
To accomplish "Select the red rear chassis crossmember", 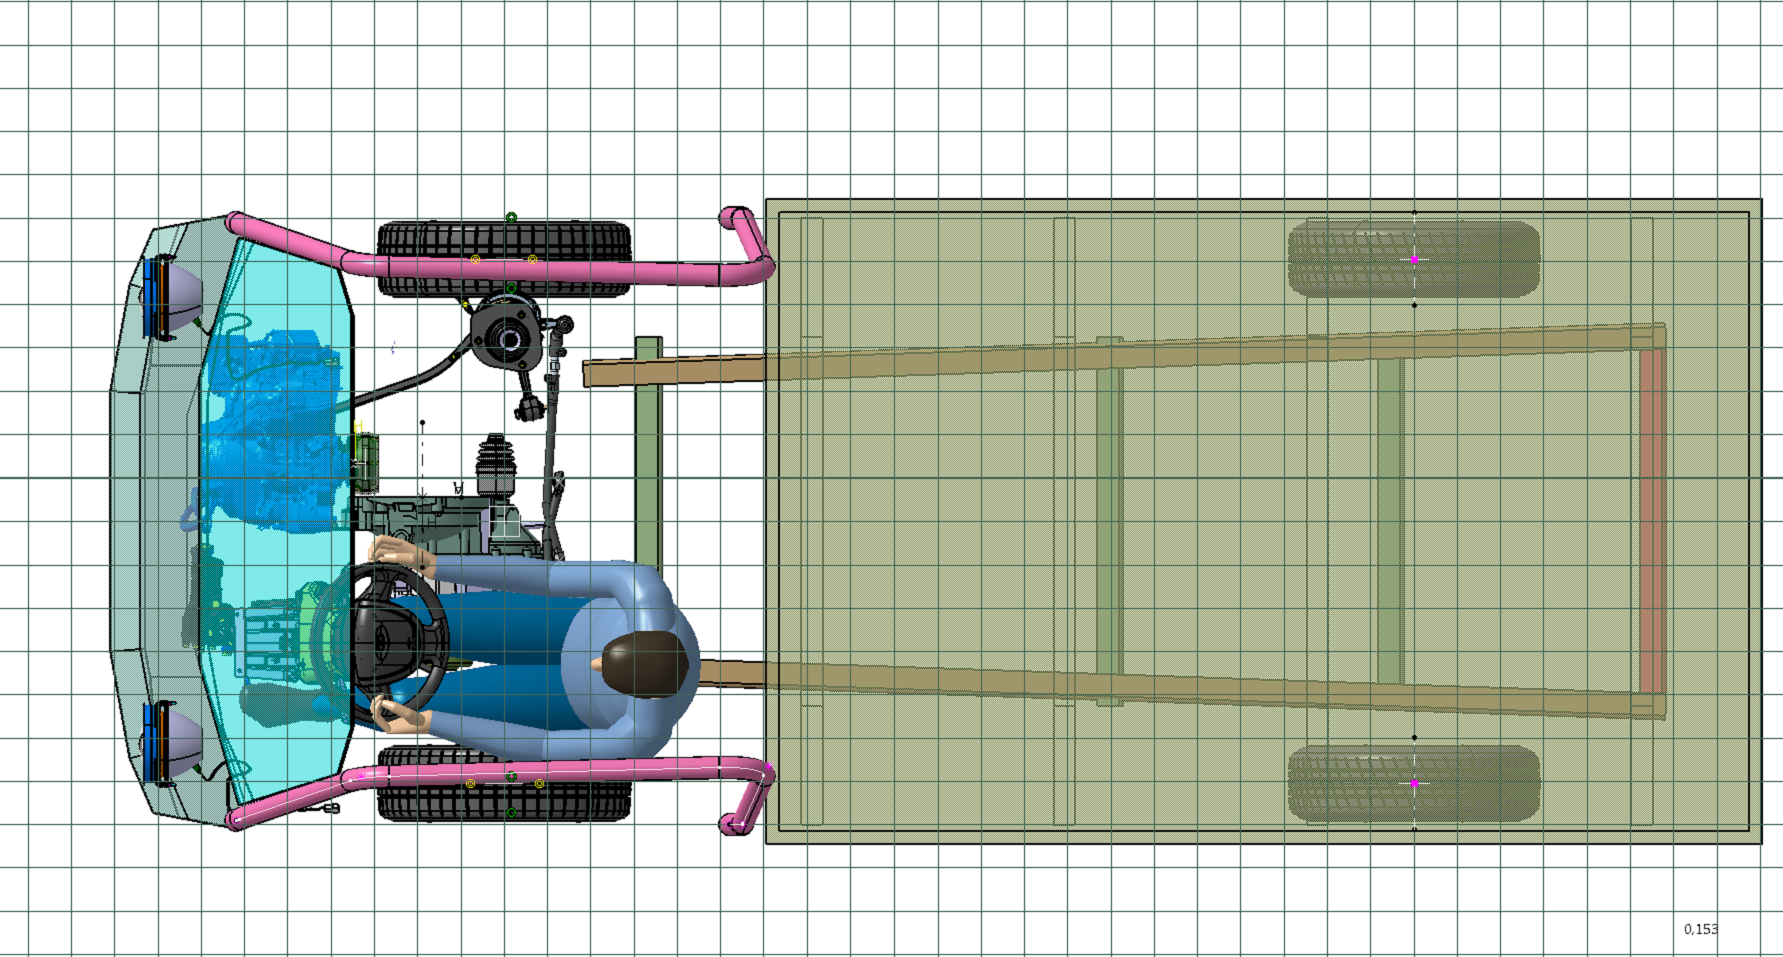I will click(1652, 520).
